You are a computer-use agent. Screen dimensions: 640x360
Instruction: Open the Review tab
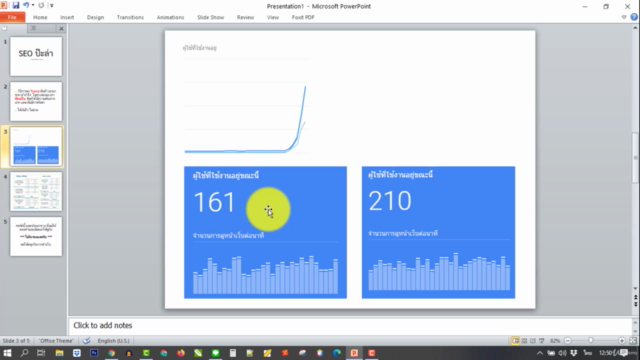click(x=245, y=17)
